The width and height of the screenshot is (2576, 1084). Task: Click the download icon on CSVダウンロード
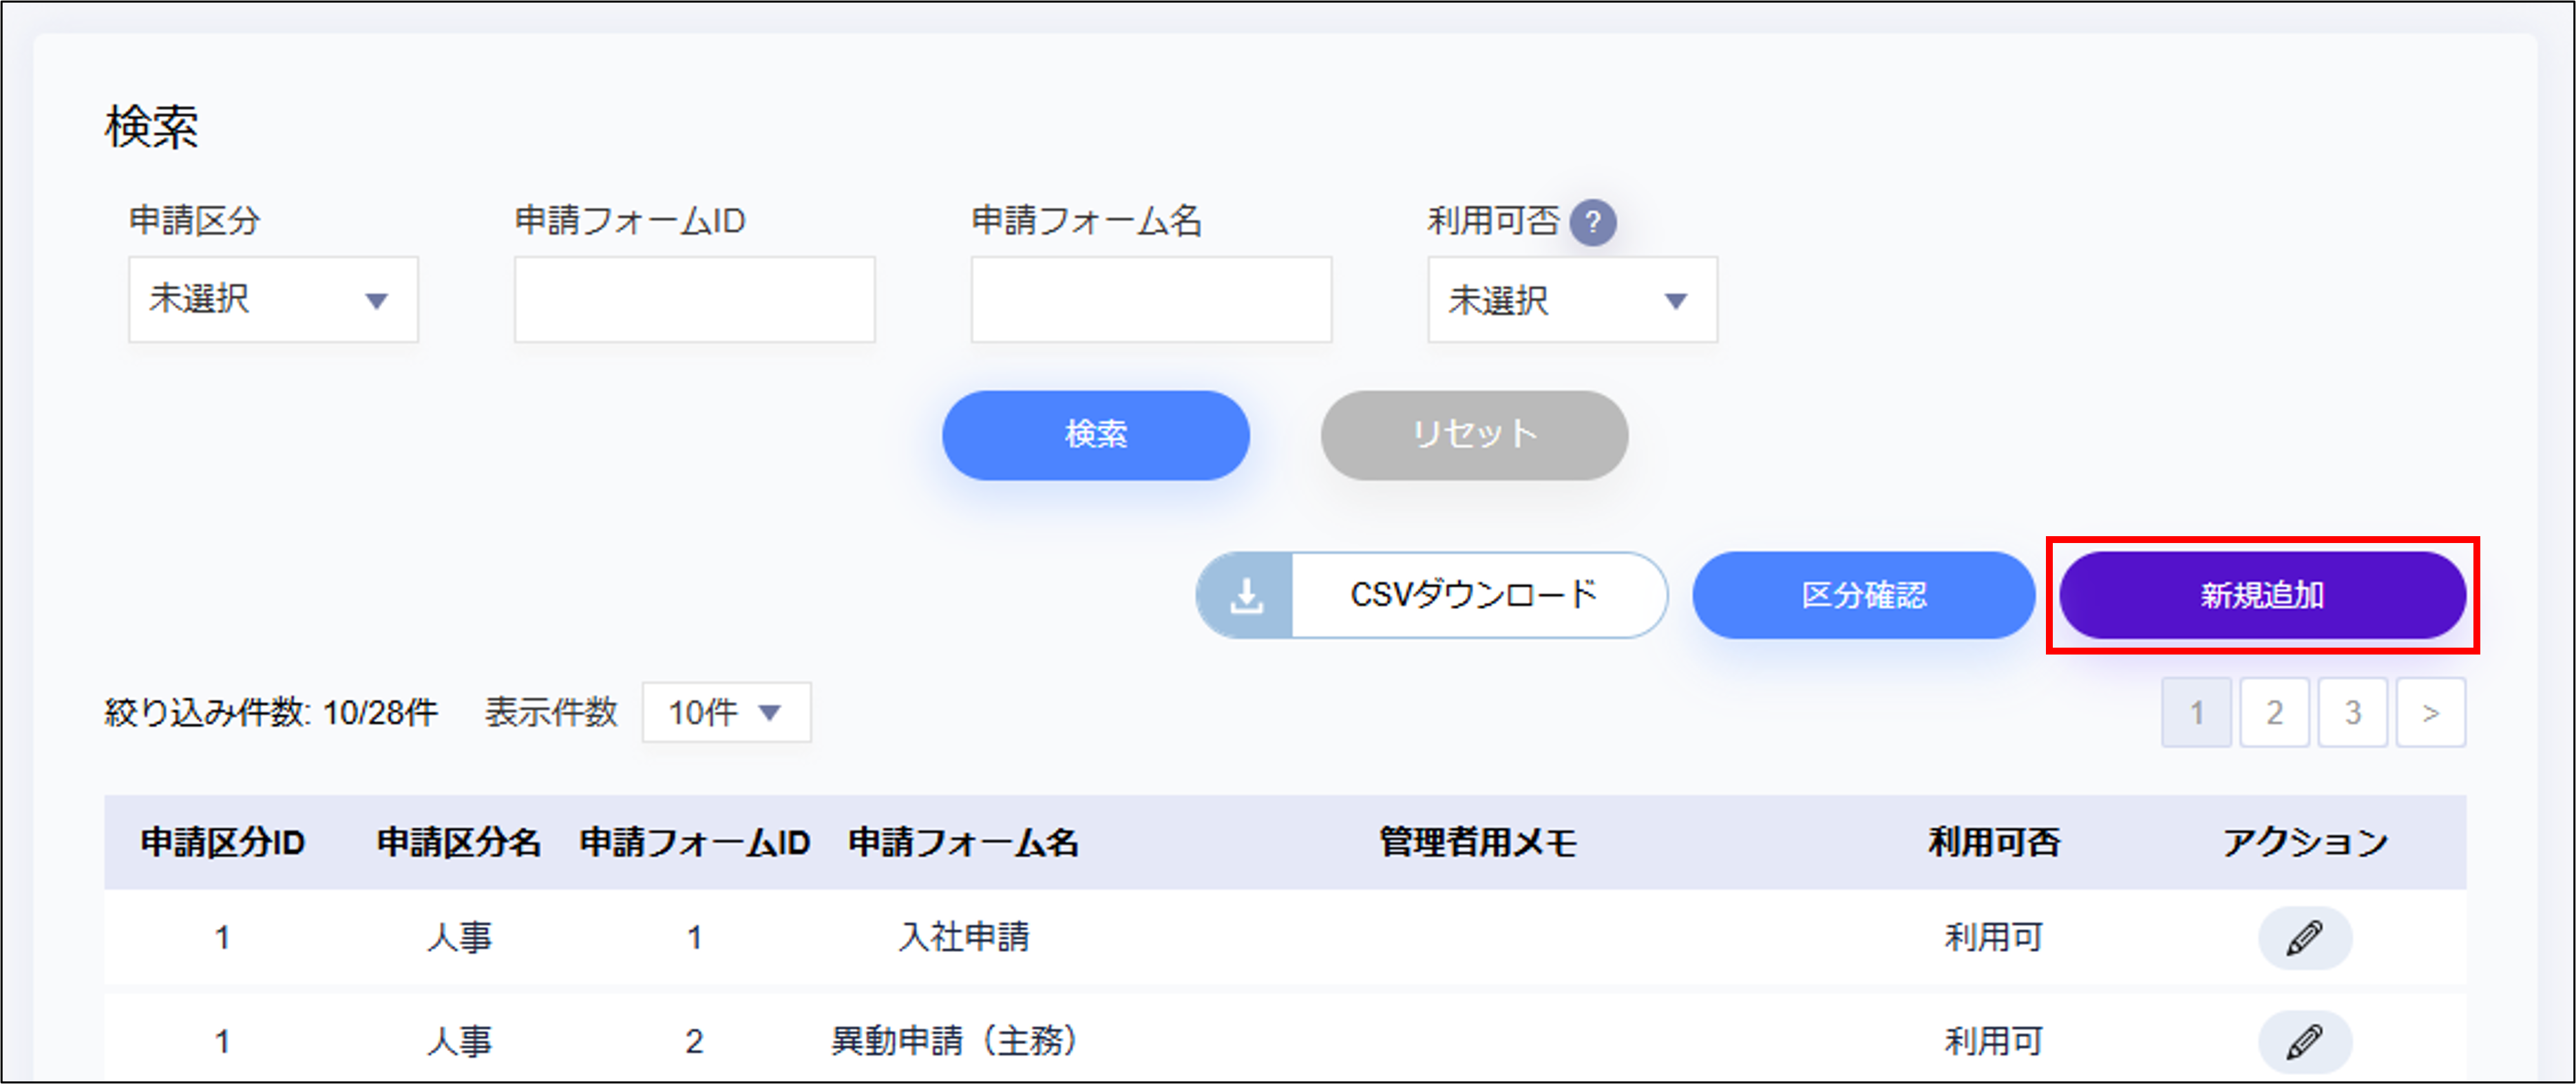1246,596
